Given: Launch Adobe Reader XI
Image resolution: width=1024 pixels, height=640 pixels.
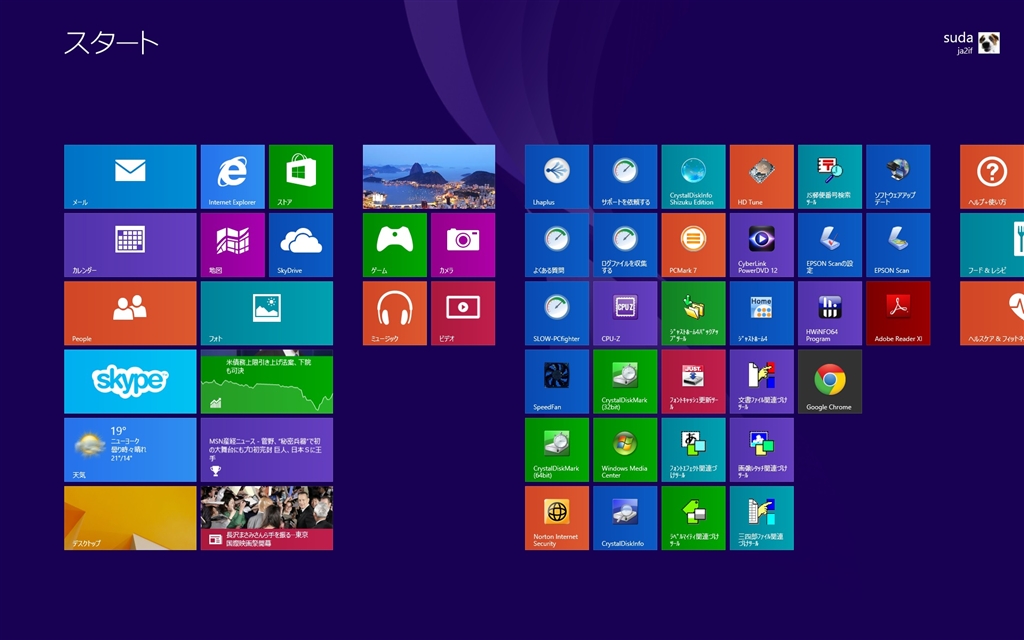Looking at the screenshot, I should click(x=898, y=313).
